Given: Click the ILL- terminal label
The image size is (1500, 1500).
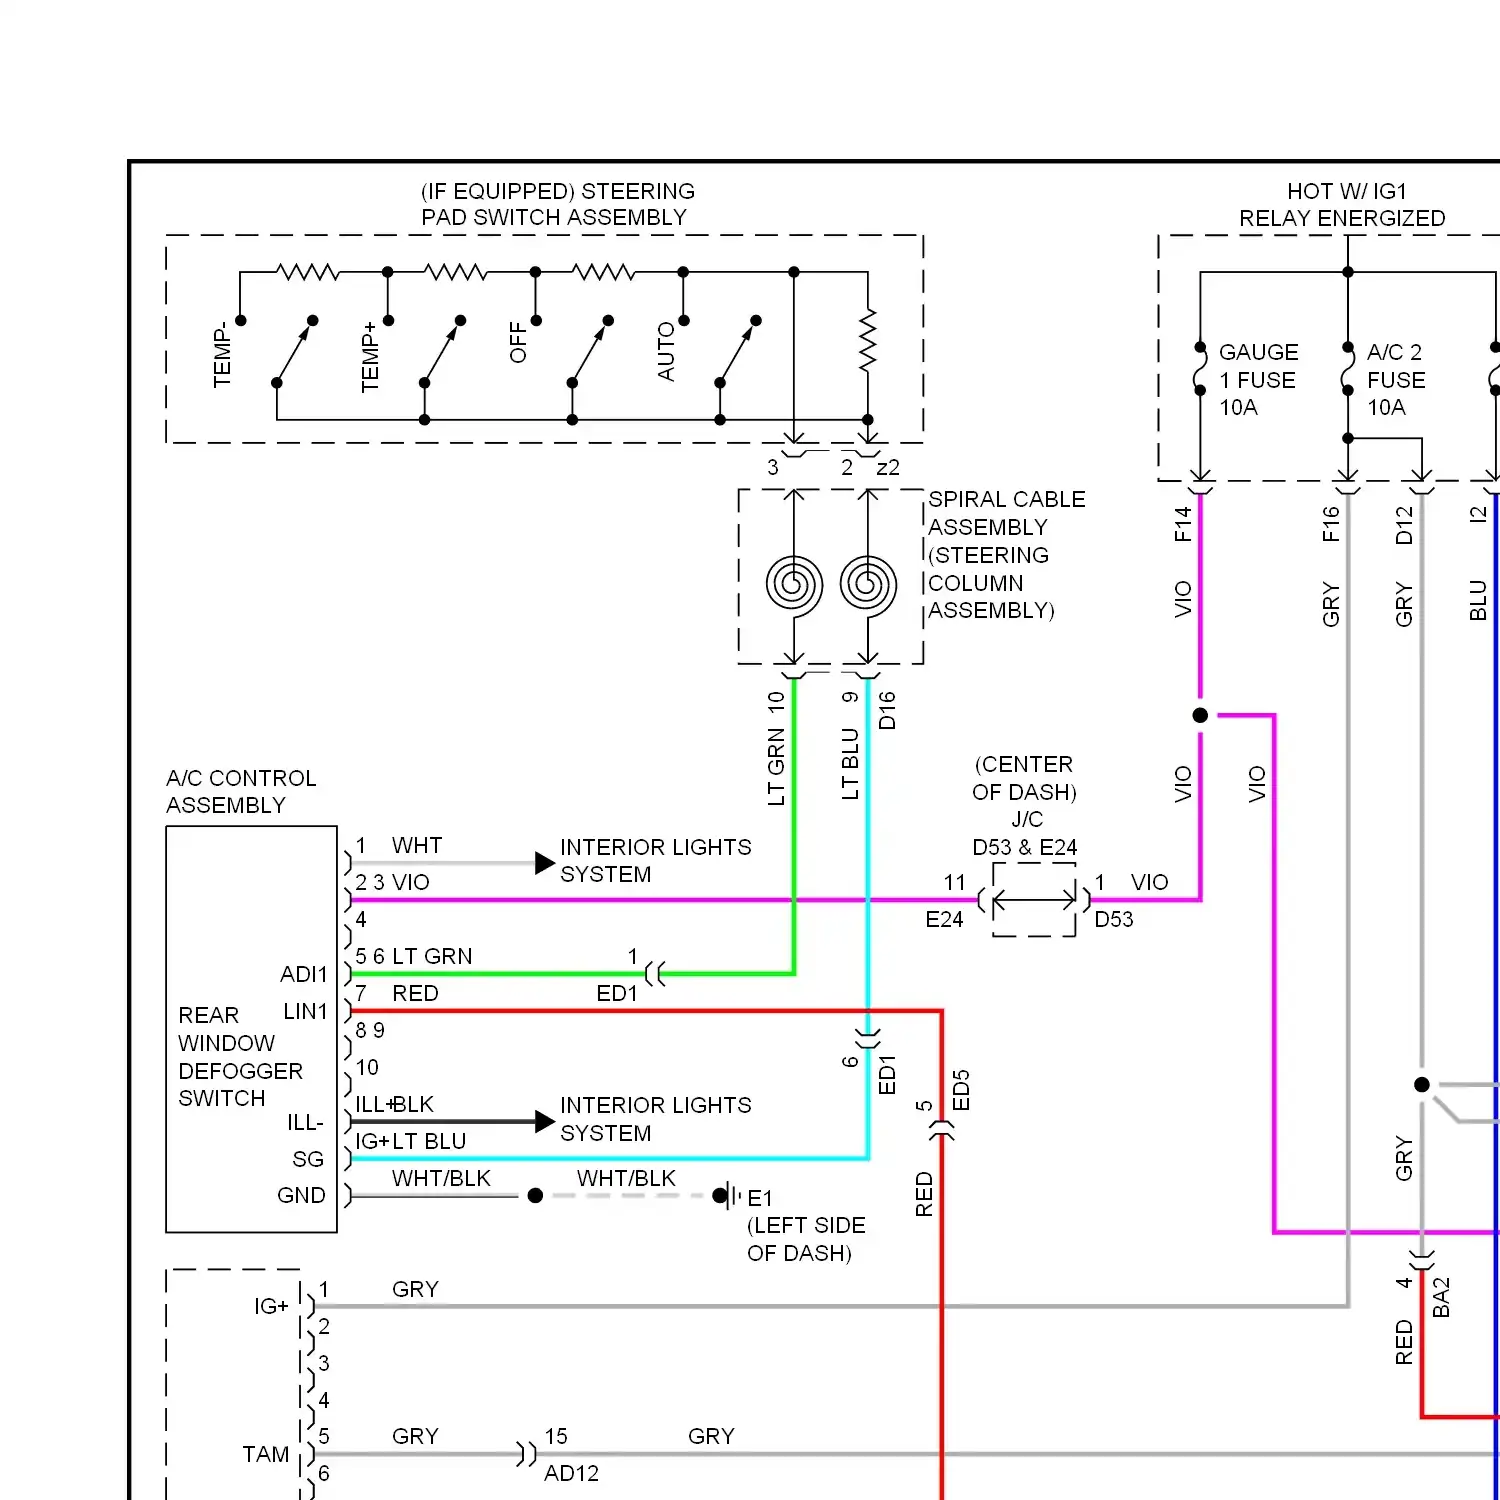Looking at the screenshot, I should click(x=305, y=1122).
